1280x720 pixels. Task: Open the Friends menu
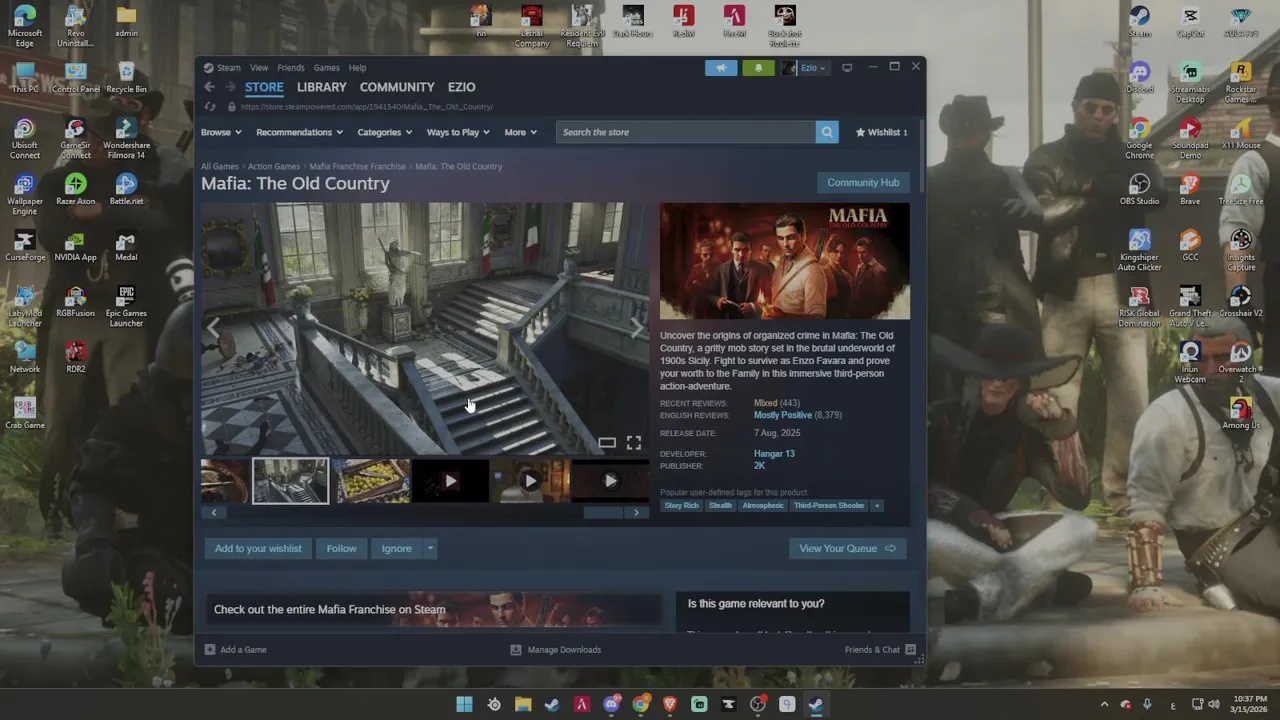click(x=291, y=68)
